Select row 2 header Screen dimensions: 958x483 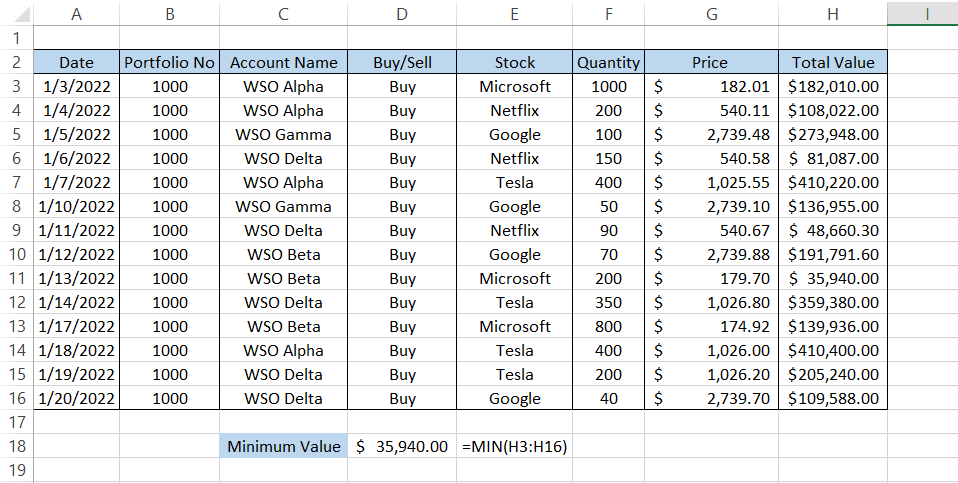click(x=16, y=62)
